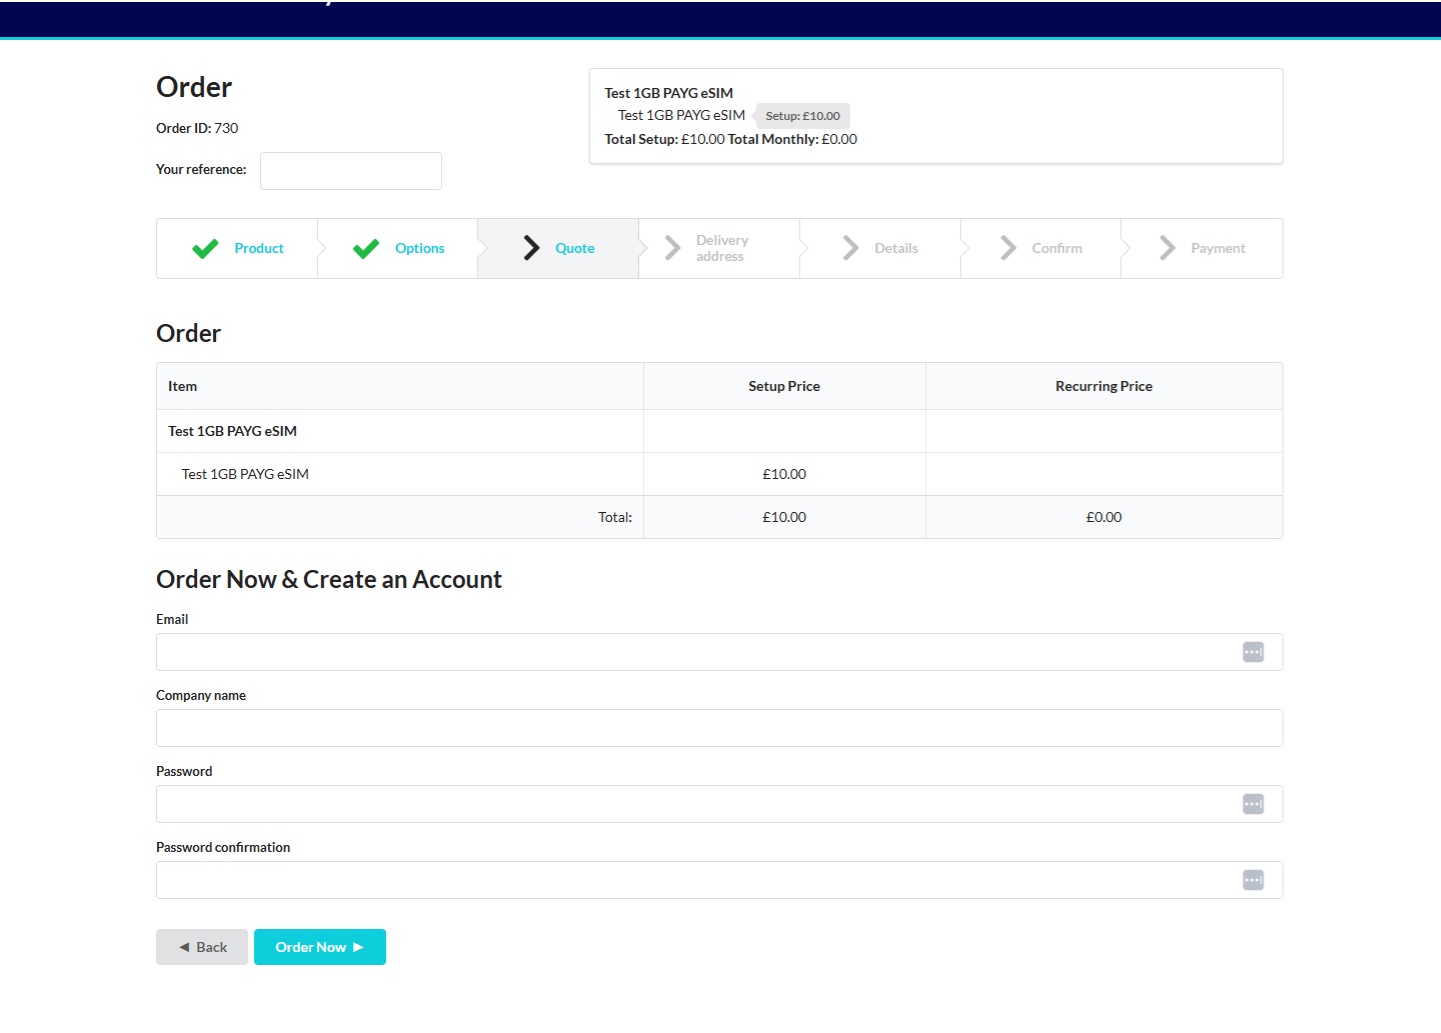Click the Back button
This screenshot has height=1033, width=1441.
(x=202, y=947)
